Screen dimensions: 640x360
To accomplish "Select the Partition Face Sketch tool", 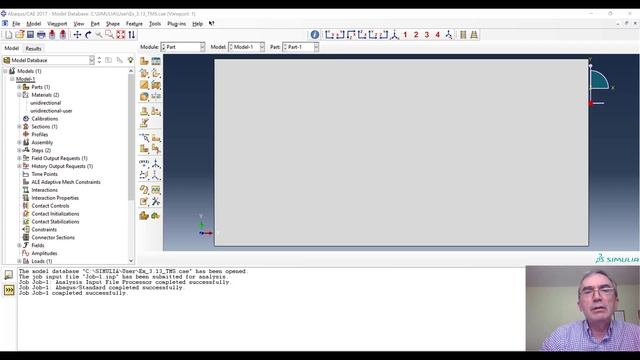I will [156, 138].
